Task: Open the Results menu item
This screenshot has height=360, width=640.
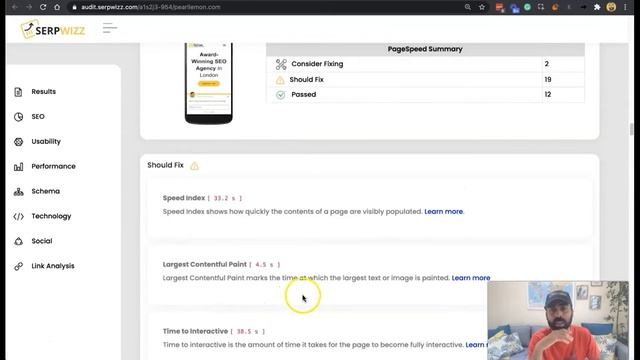Action: point(44,92)
